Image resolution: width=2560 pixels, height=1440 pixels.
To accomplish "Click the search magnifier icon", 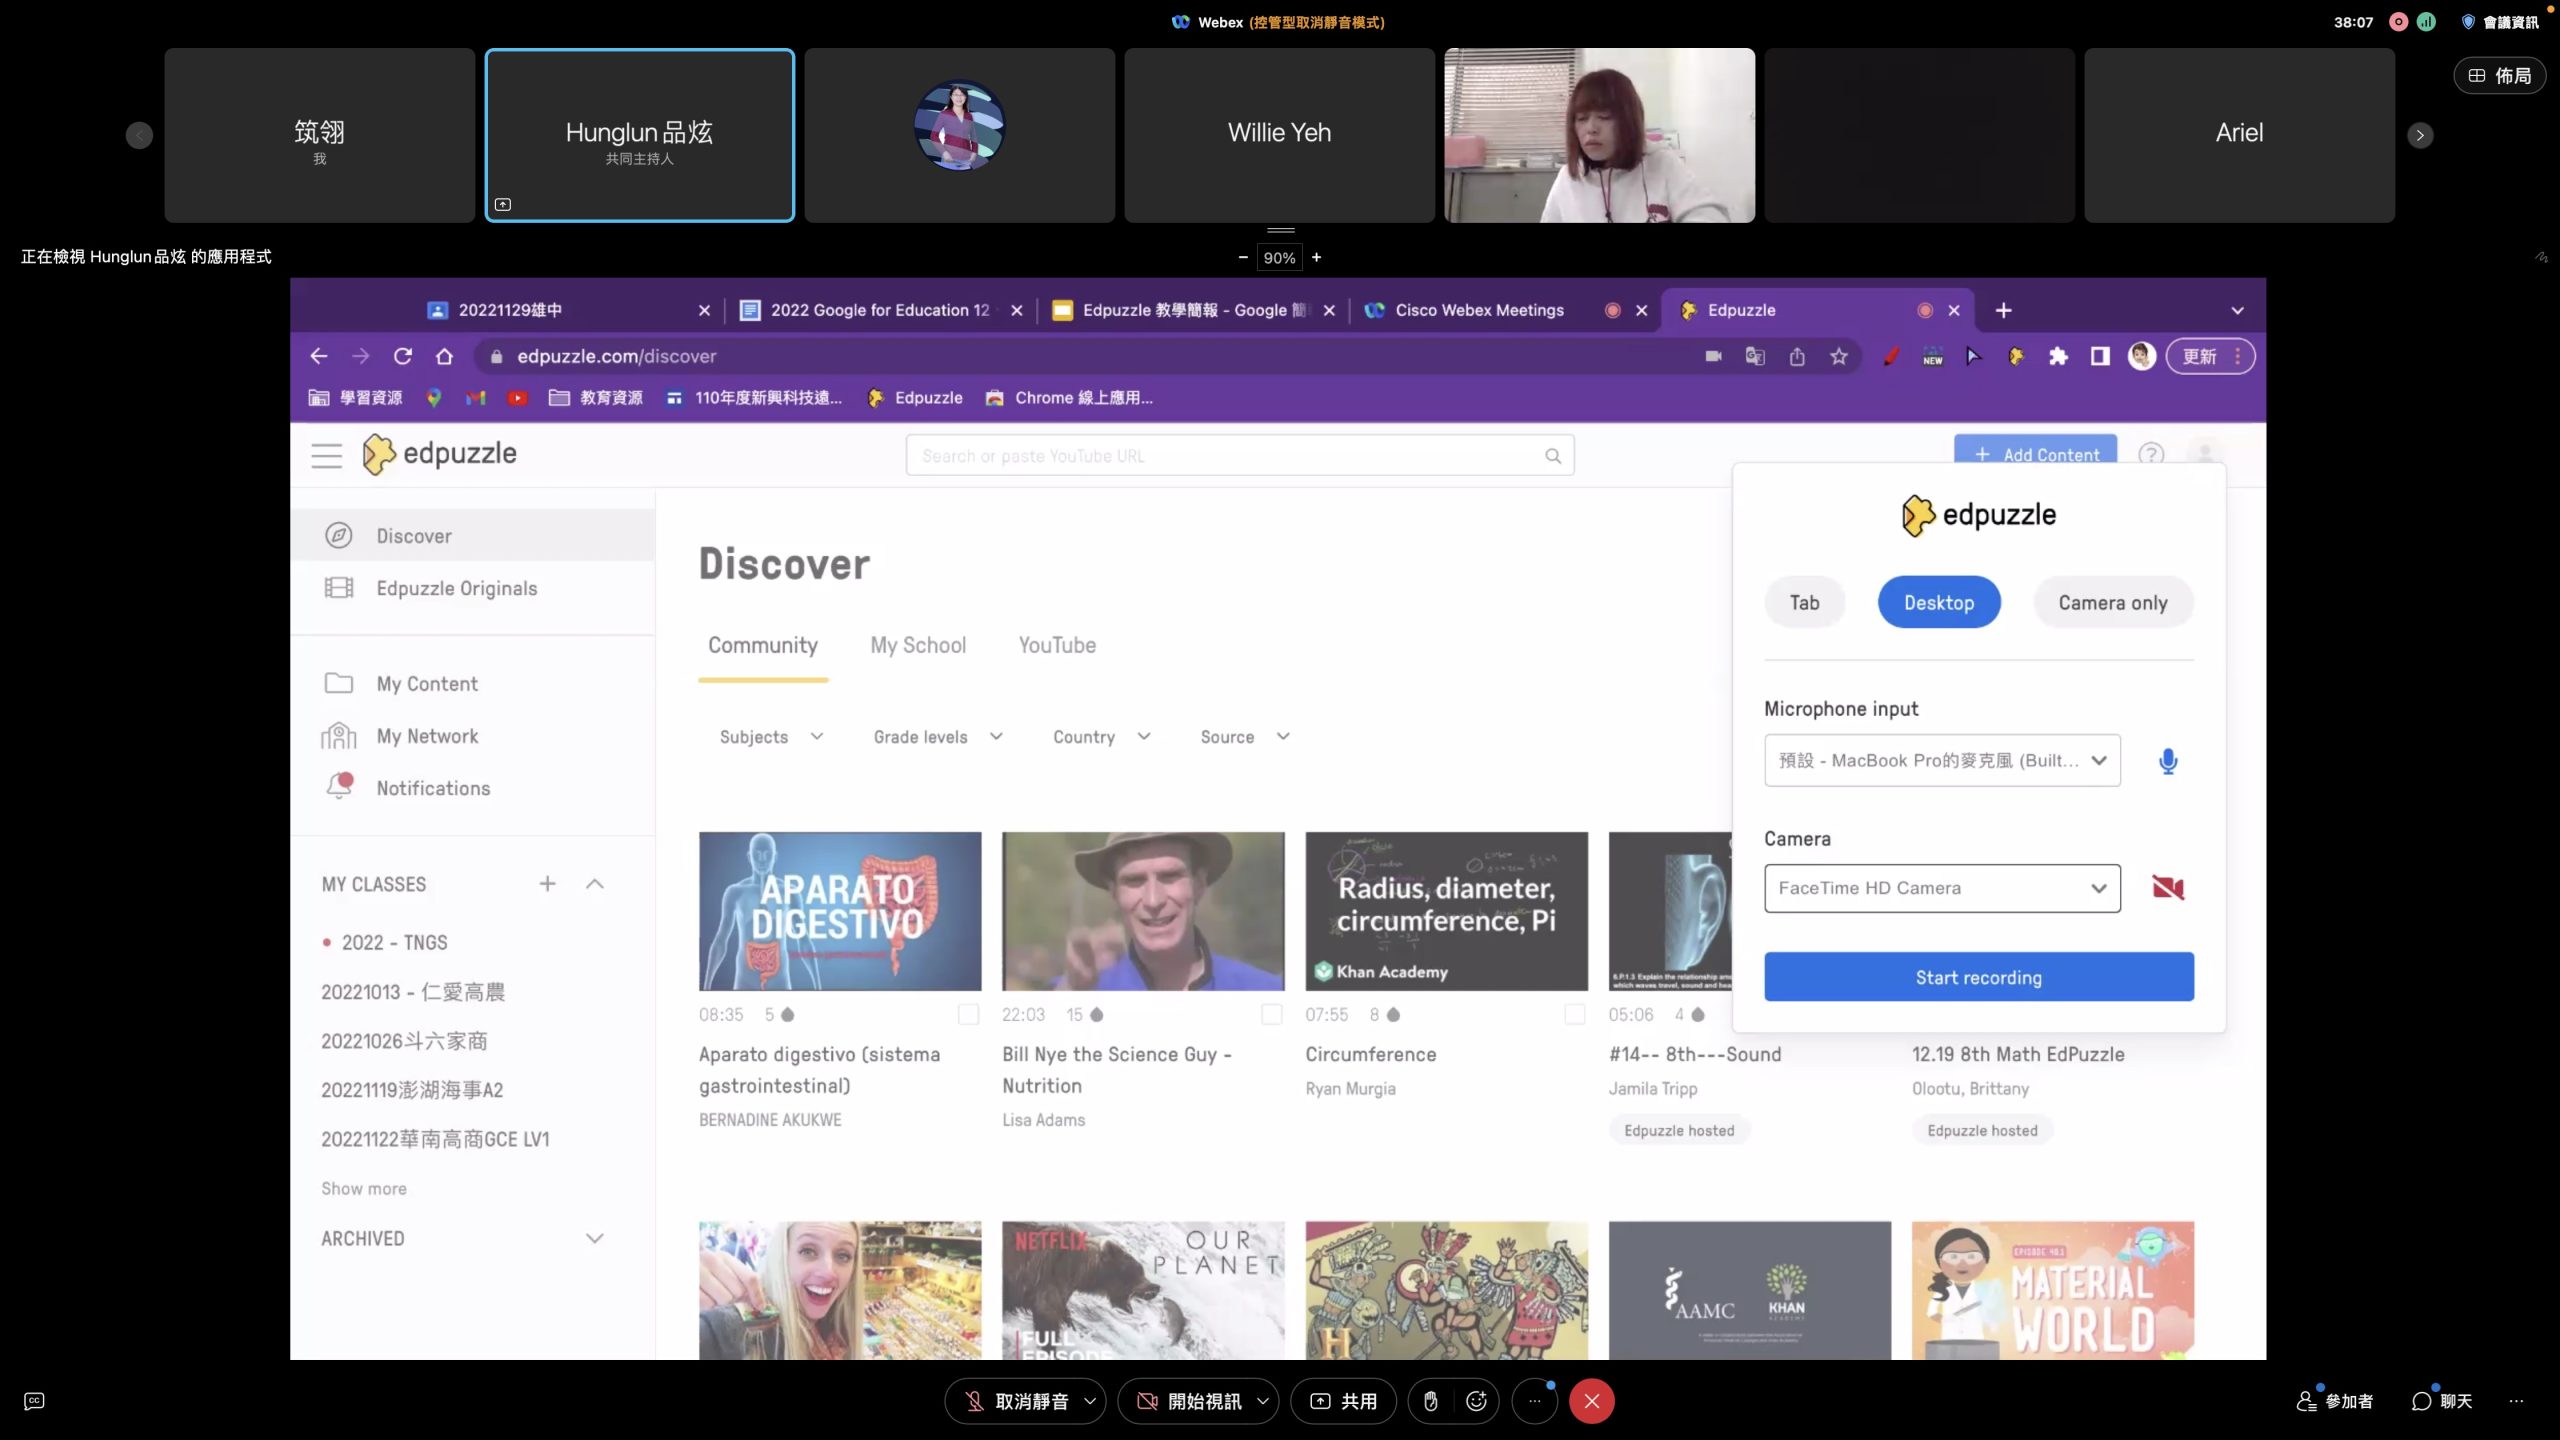I will click(1553, 456).
